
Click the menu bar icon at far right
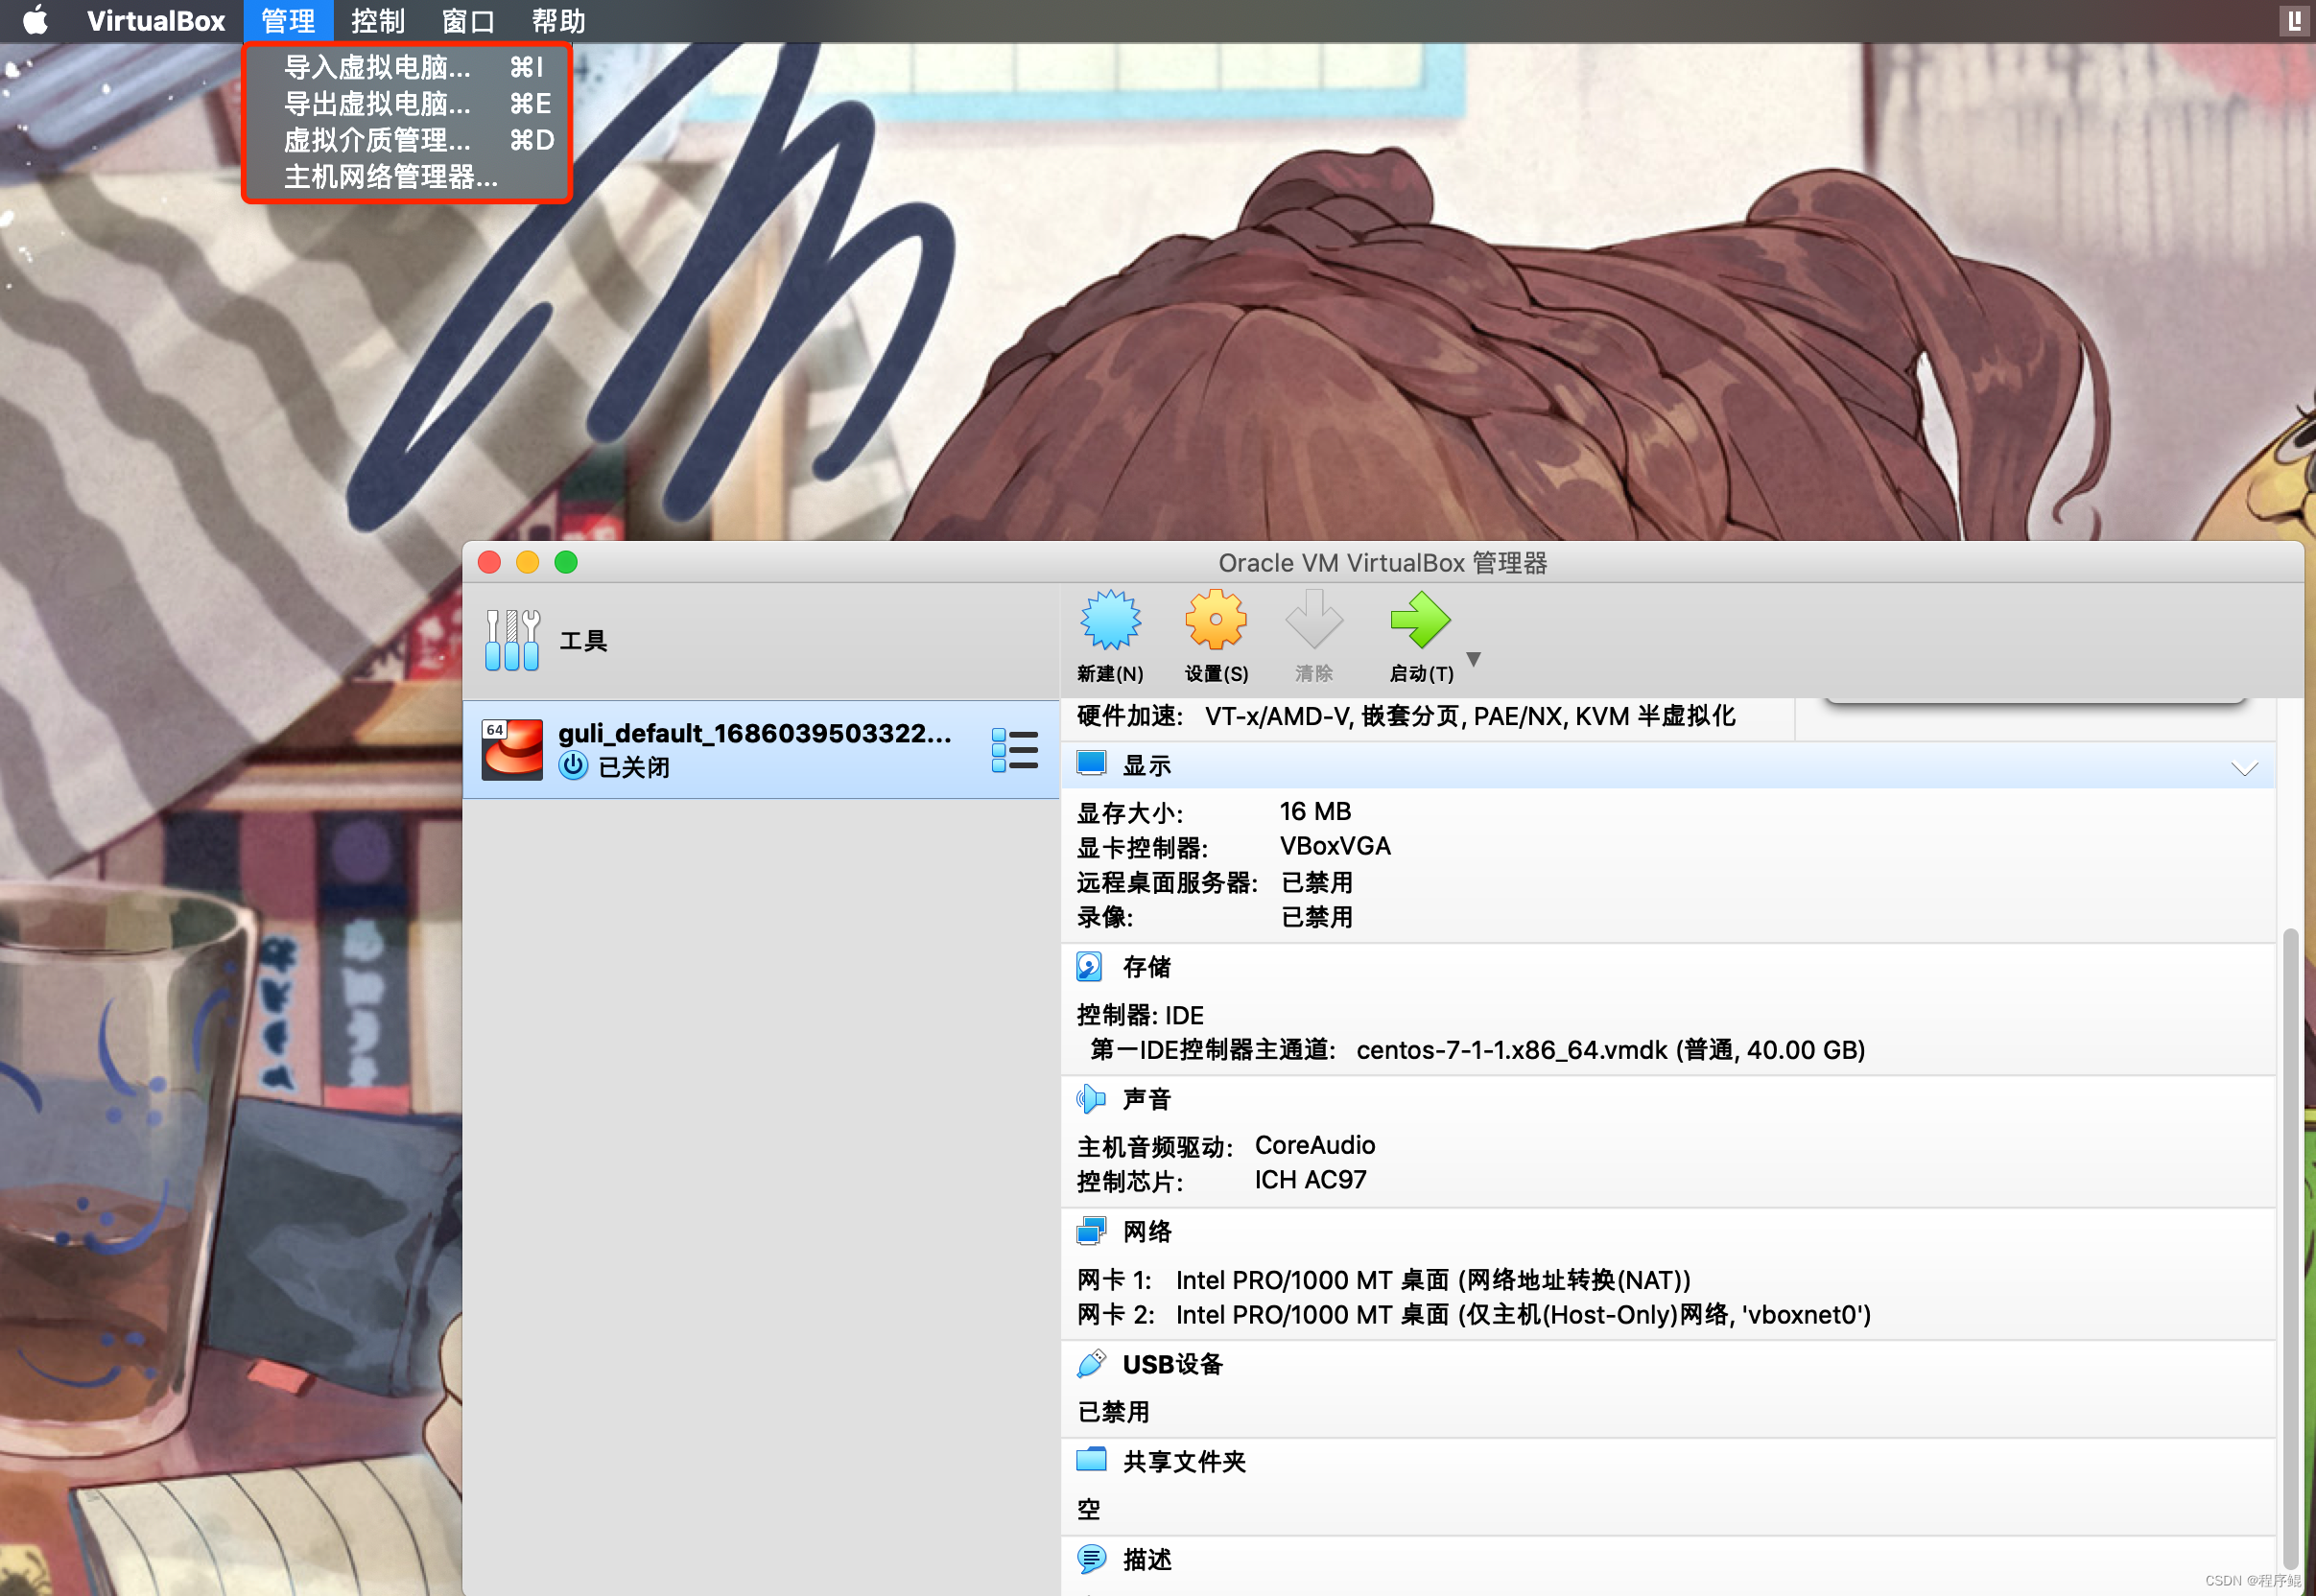pyautogui.click(x=2294, y=20)
